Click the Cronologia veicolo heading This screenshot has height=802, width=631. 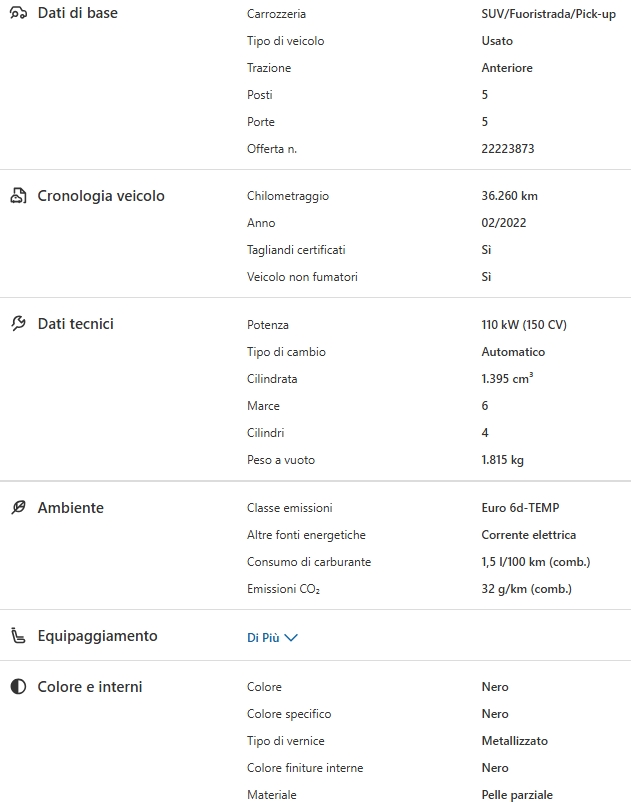[x=100, y=196]
